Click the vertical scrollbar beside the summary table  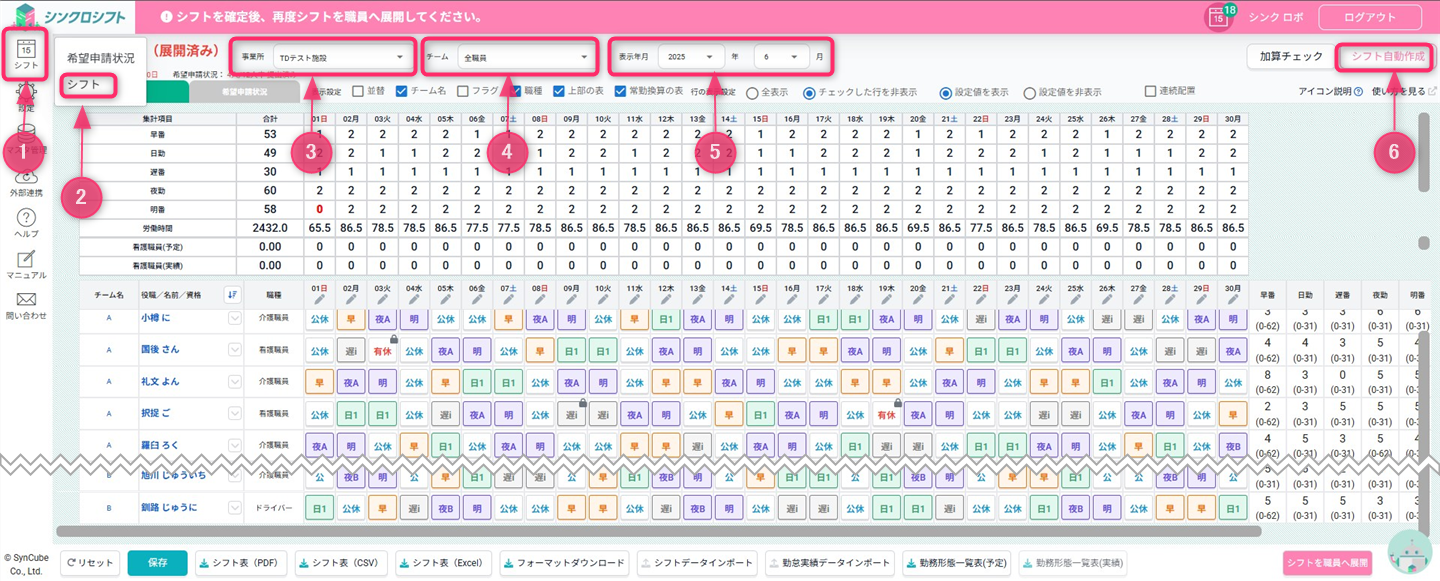pos(1424,150)
